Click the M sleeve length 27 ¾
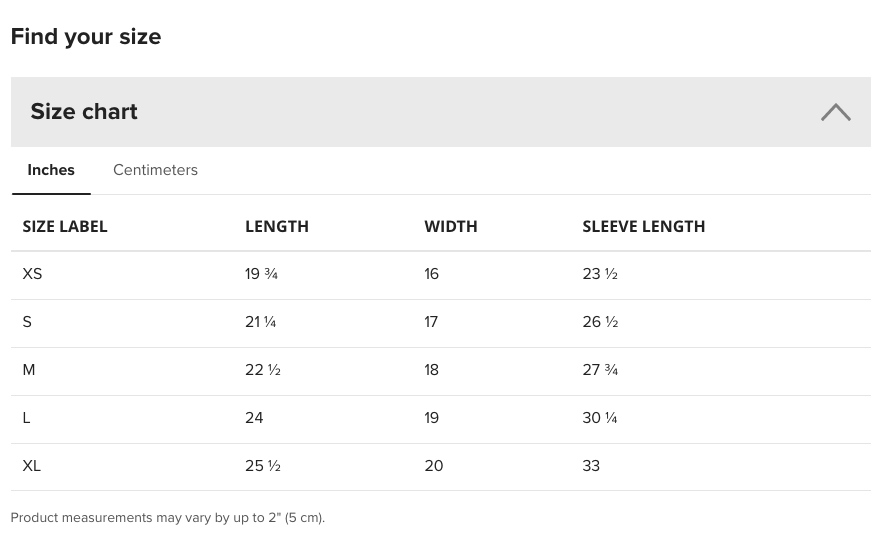Screen dimensions: 887x549 point(600,370)
